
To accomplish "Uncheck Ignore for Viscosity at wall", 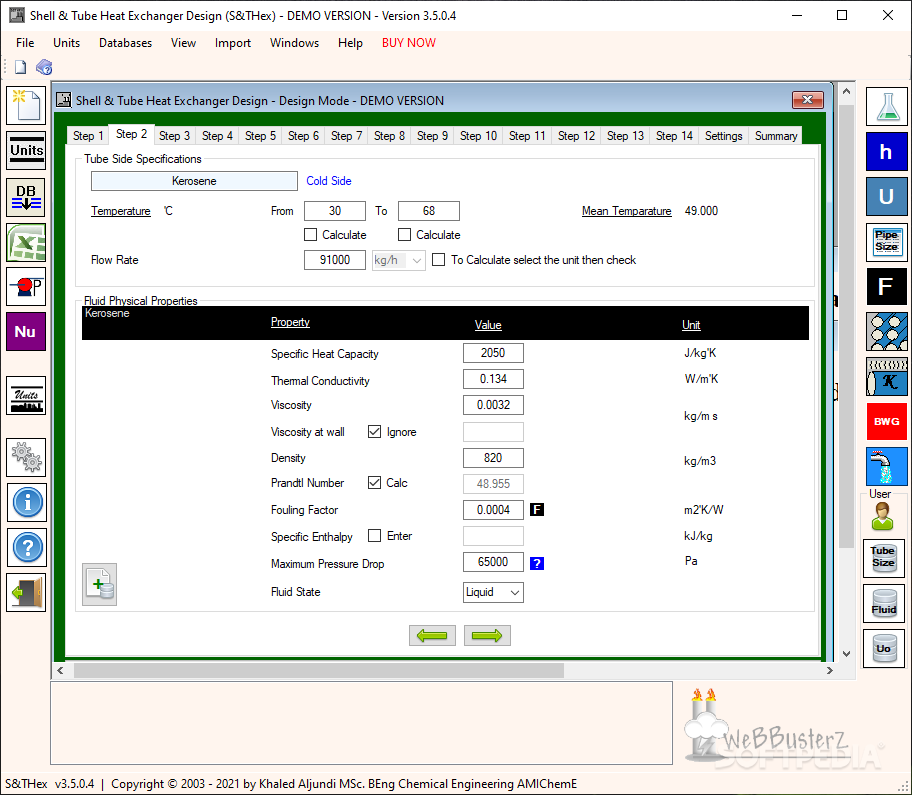I will (374, 432).
